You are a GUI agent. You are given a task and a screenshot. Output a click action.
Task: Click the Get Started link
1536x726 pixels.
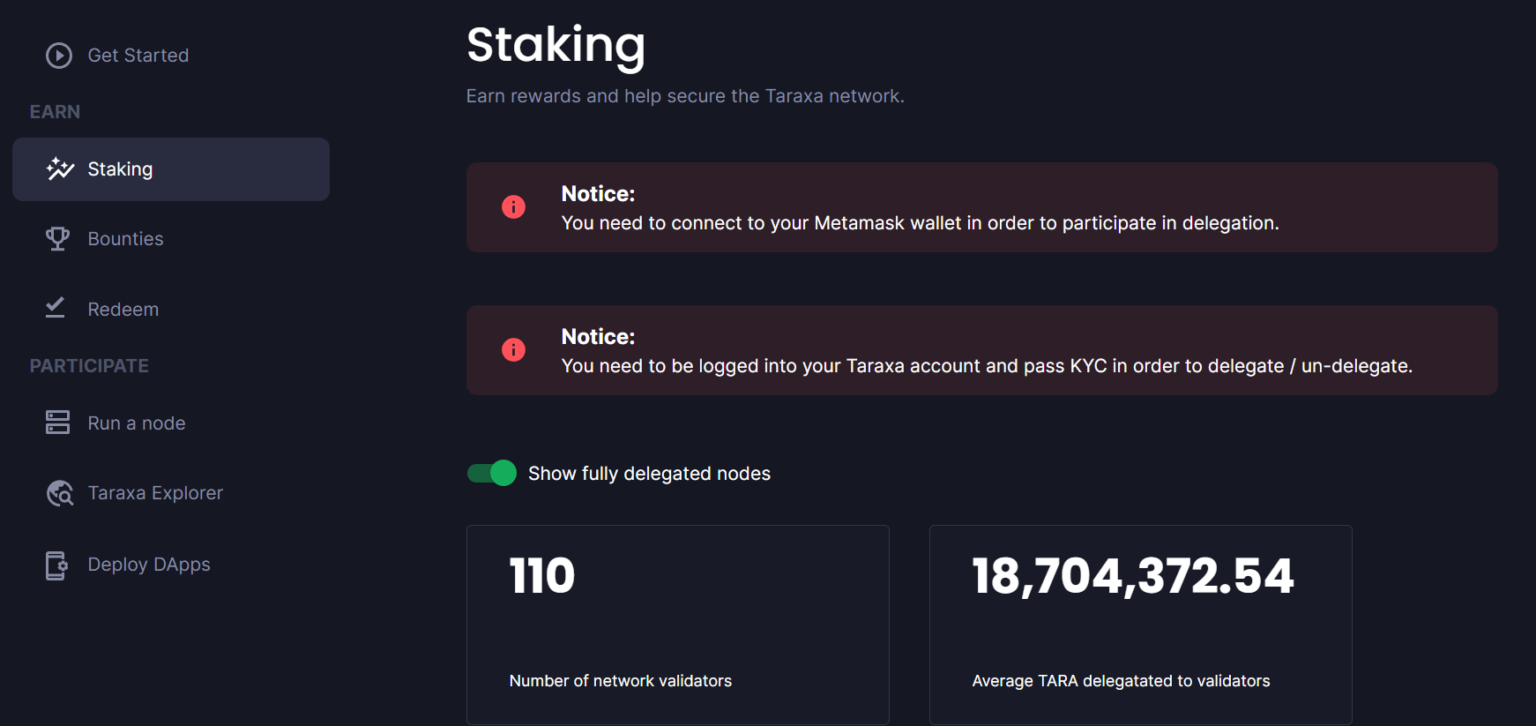[138, 55]
